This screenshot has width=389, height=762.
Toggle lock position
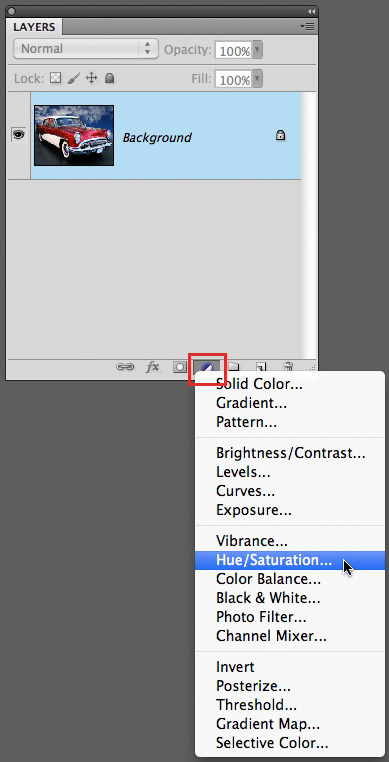[91, 78]
